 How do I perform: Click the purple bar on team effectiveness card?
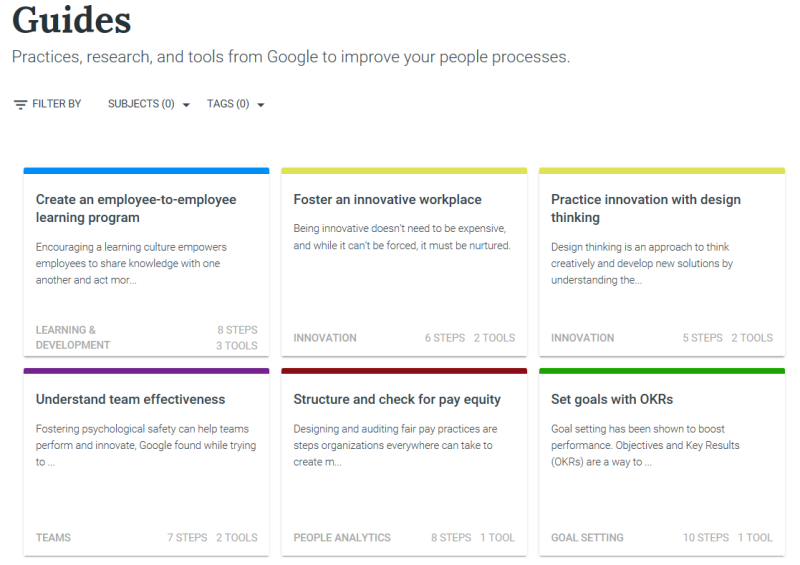click(146, 371)
